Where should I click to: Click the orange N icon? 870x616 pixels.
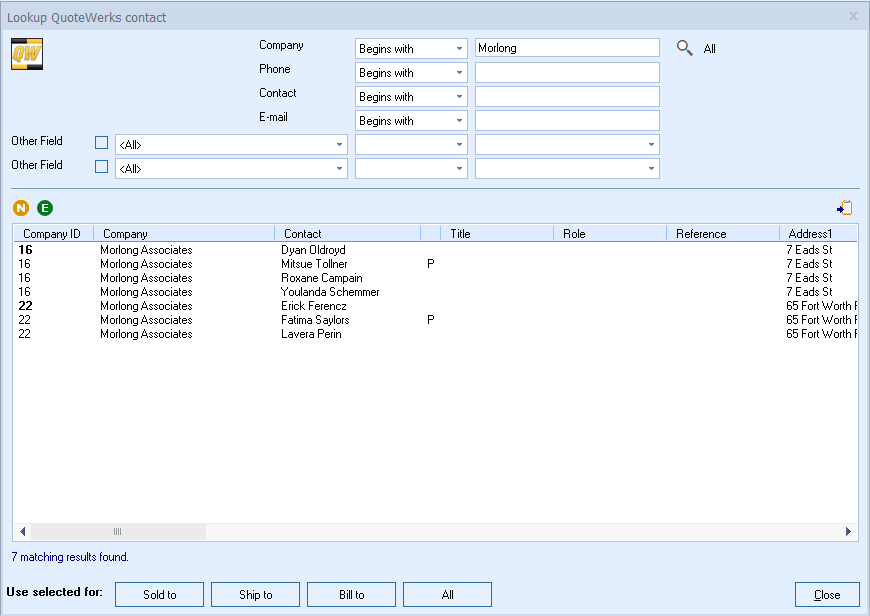21,208
